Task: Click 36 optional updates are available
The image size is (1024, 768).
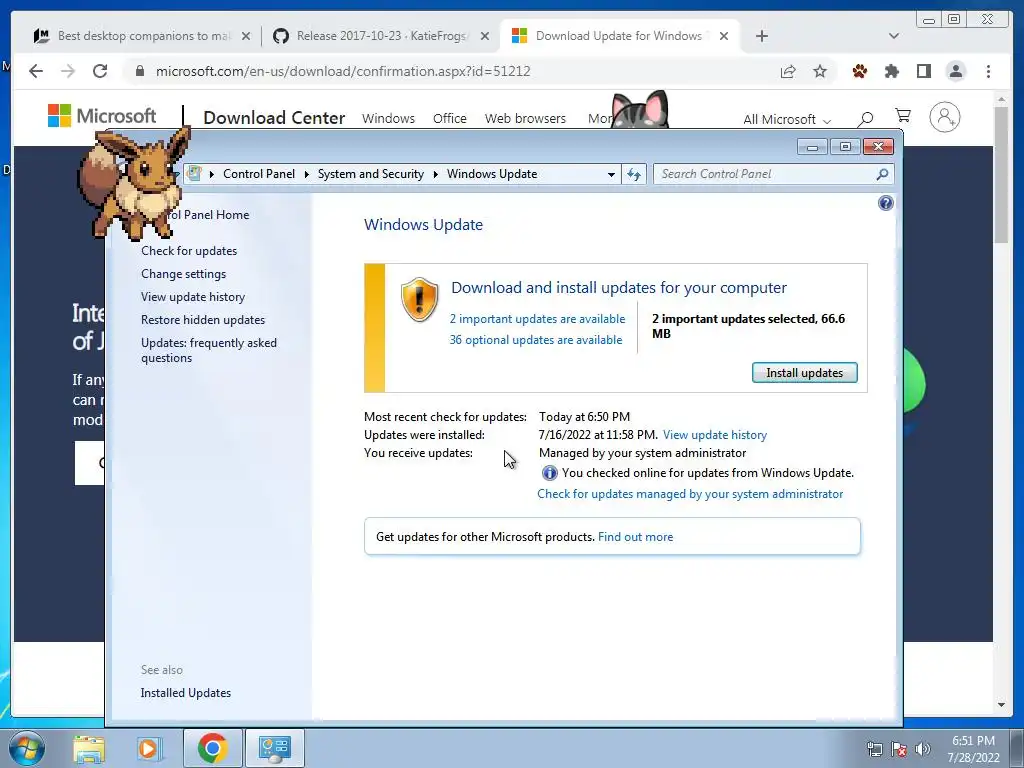Action: [536, 340]
